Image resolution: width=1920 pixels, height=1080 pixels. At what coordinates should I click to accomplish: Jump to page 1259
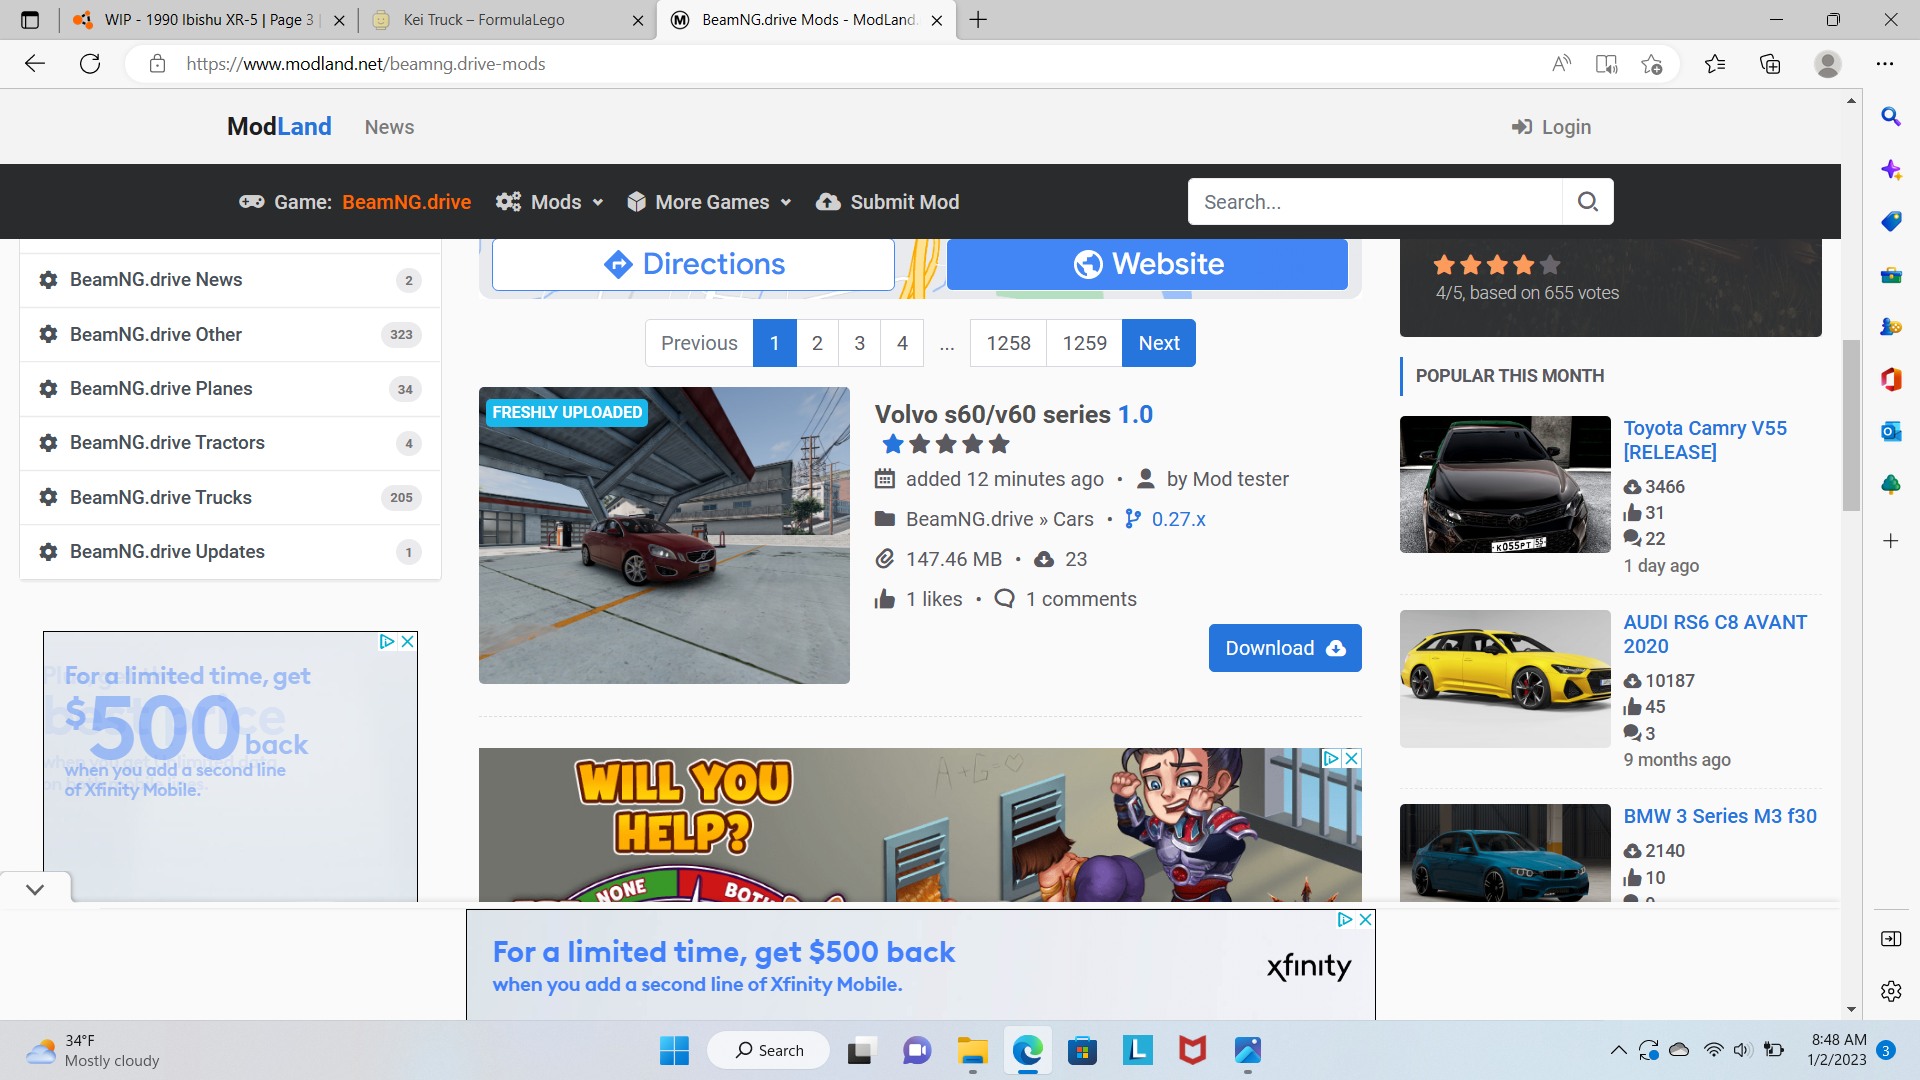point(1084,343)
